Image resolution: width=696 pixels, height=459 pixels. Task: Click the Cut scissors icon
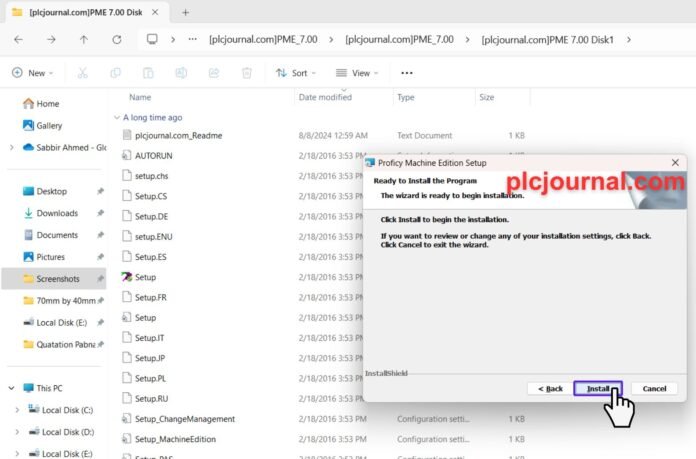(82, 73)
